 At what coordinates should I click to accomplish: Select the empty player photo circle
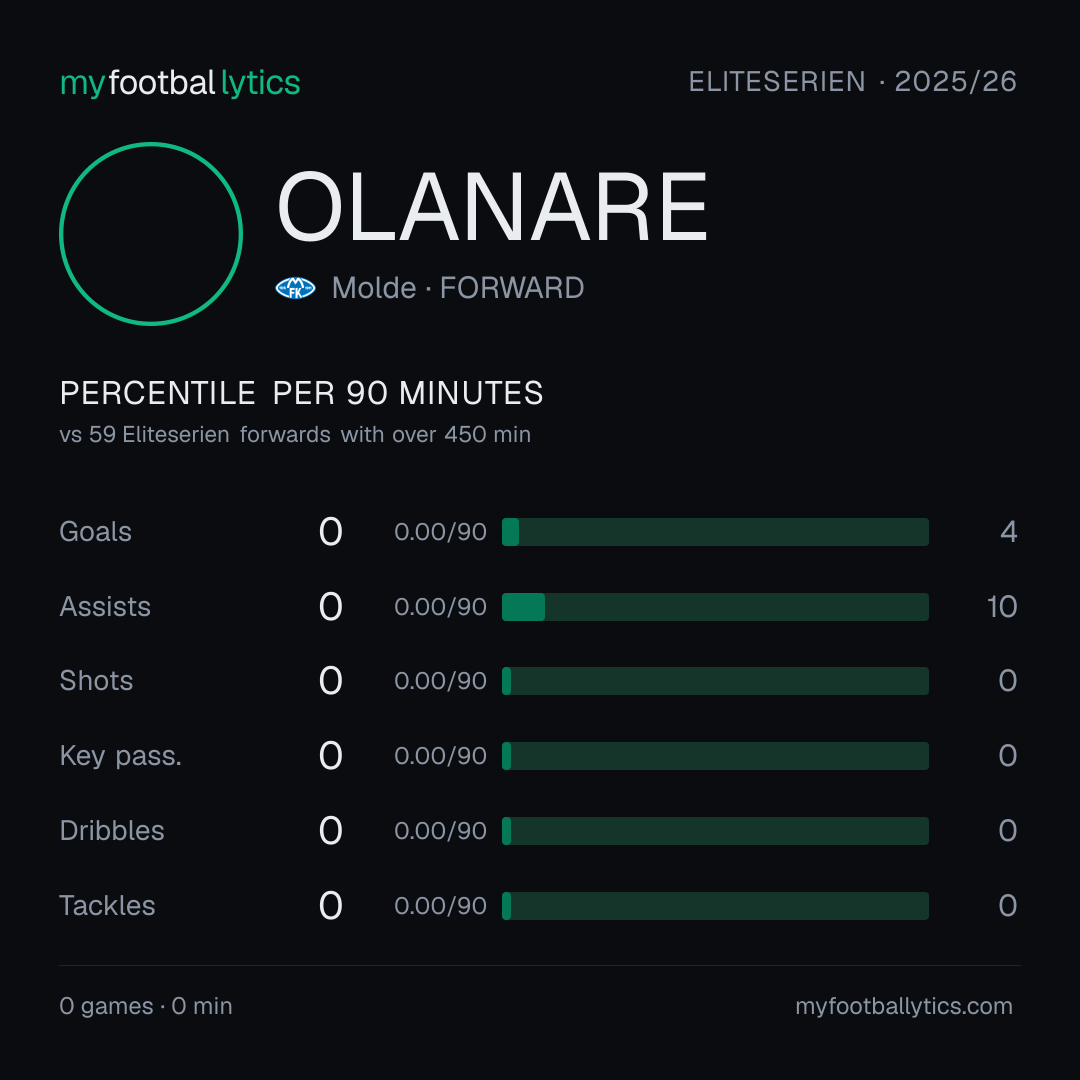(151, 233)
